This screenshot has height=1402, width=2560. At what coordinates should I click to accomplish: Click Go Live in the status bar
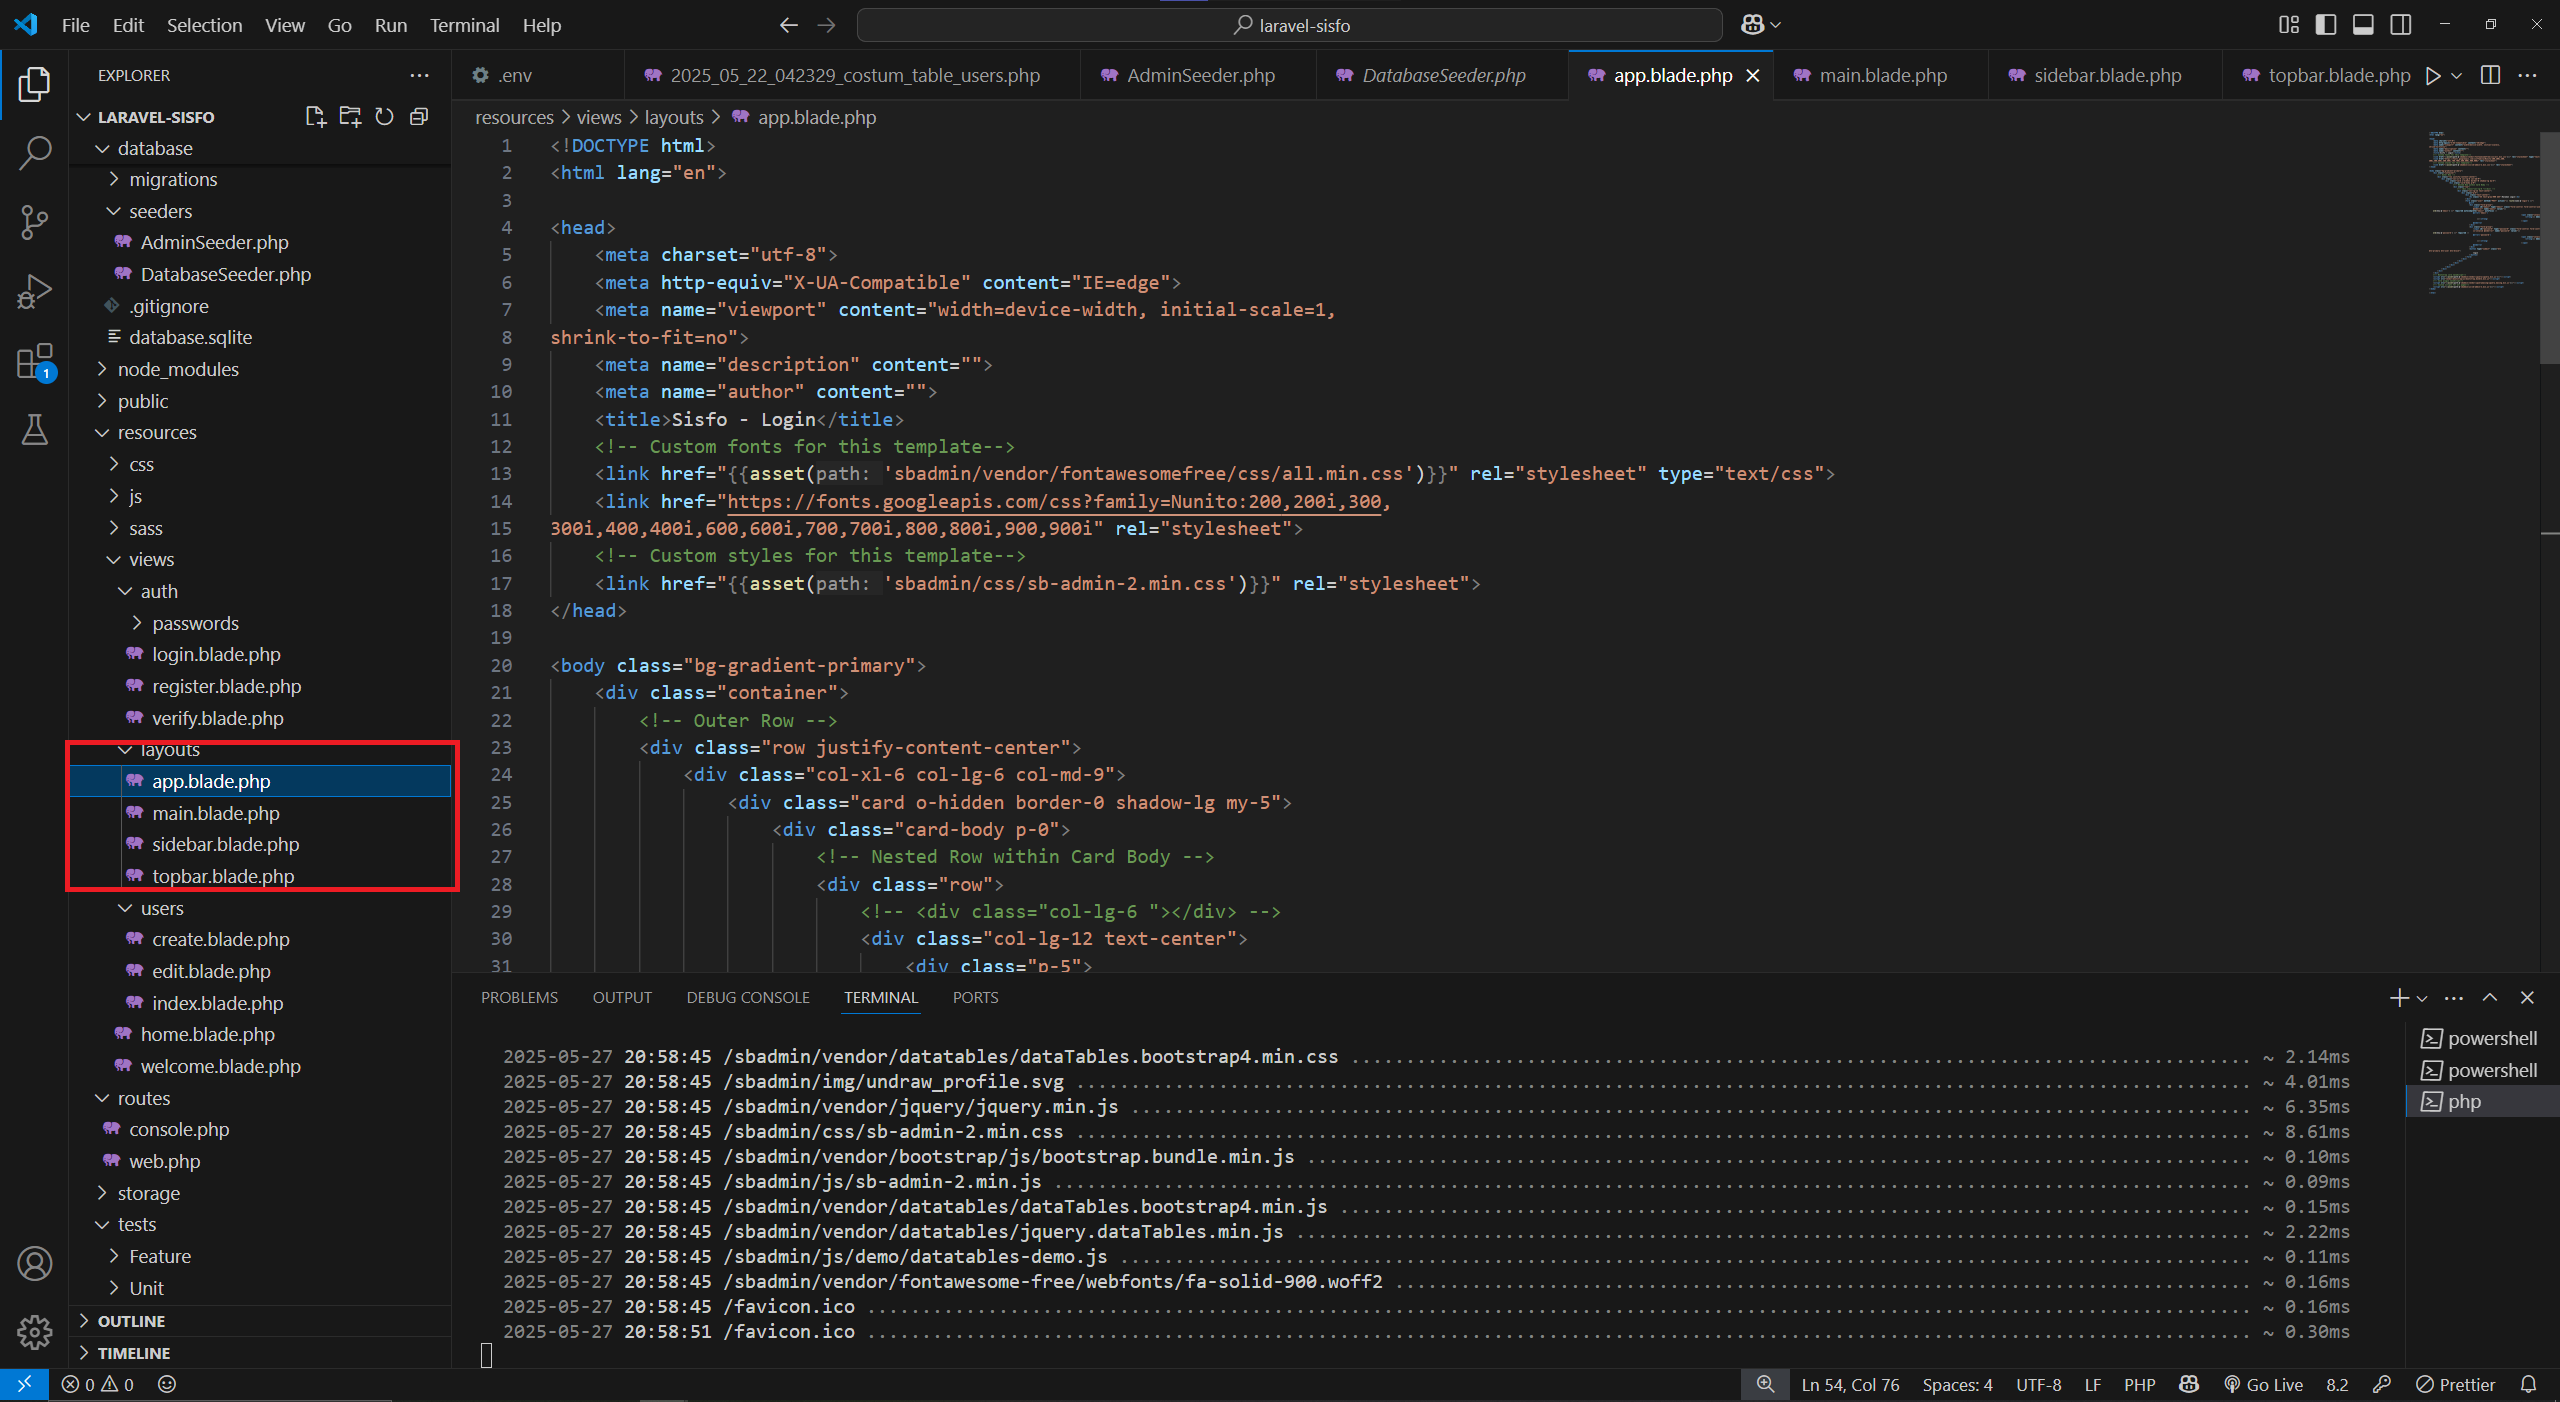click(2264, 1384)
